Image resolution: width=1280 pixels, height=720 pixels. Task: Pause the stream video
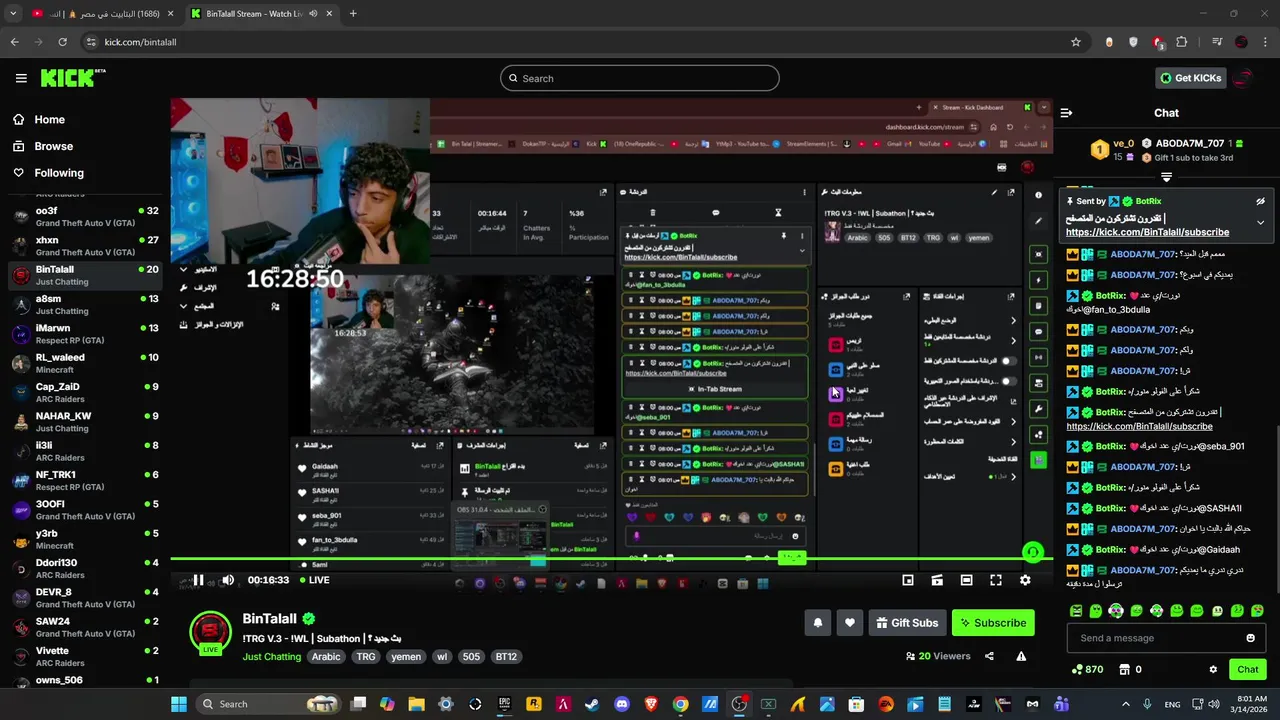[x=198, y=580]
